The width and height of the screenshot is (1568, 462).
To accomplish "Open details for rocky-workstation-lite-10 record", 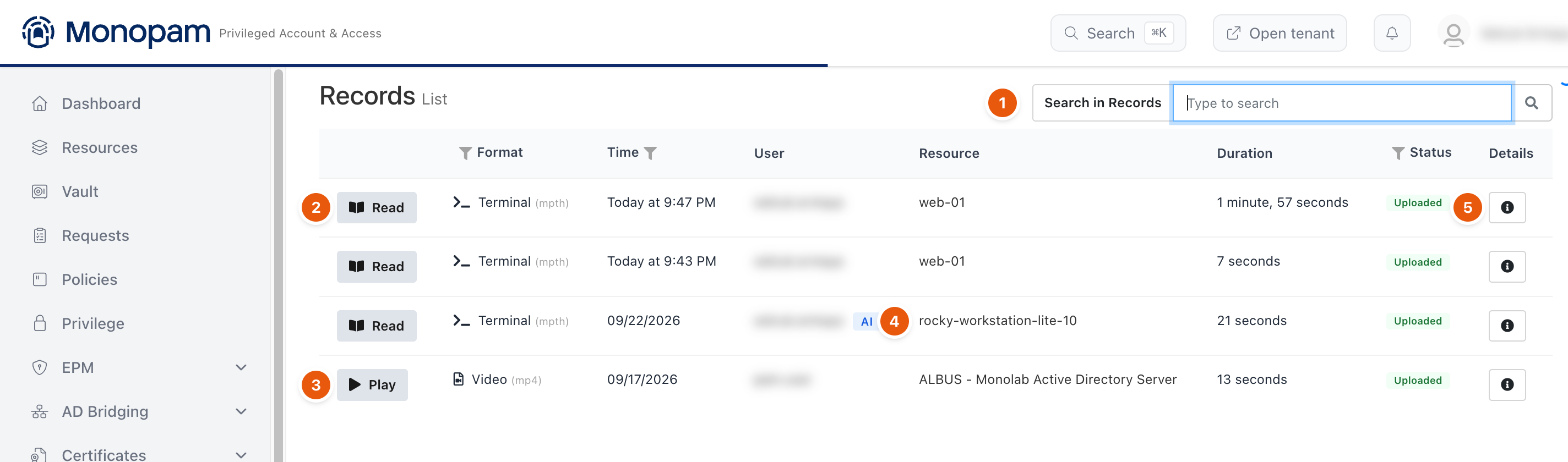I will click(1507, 326).
